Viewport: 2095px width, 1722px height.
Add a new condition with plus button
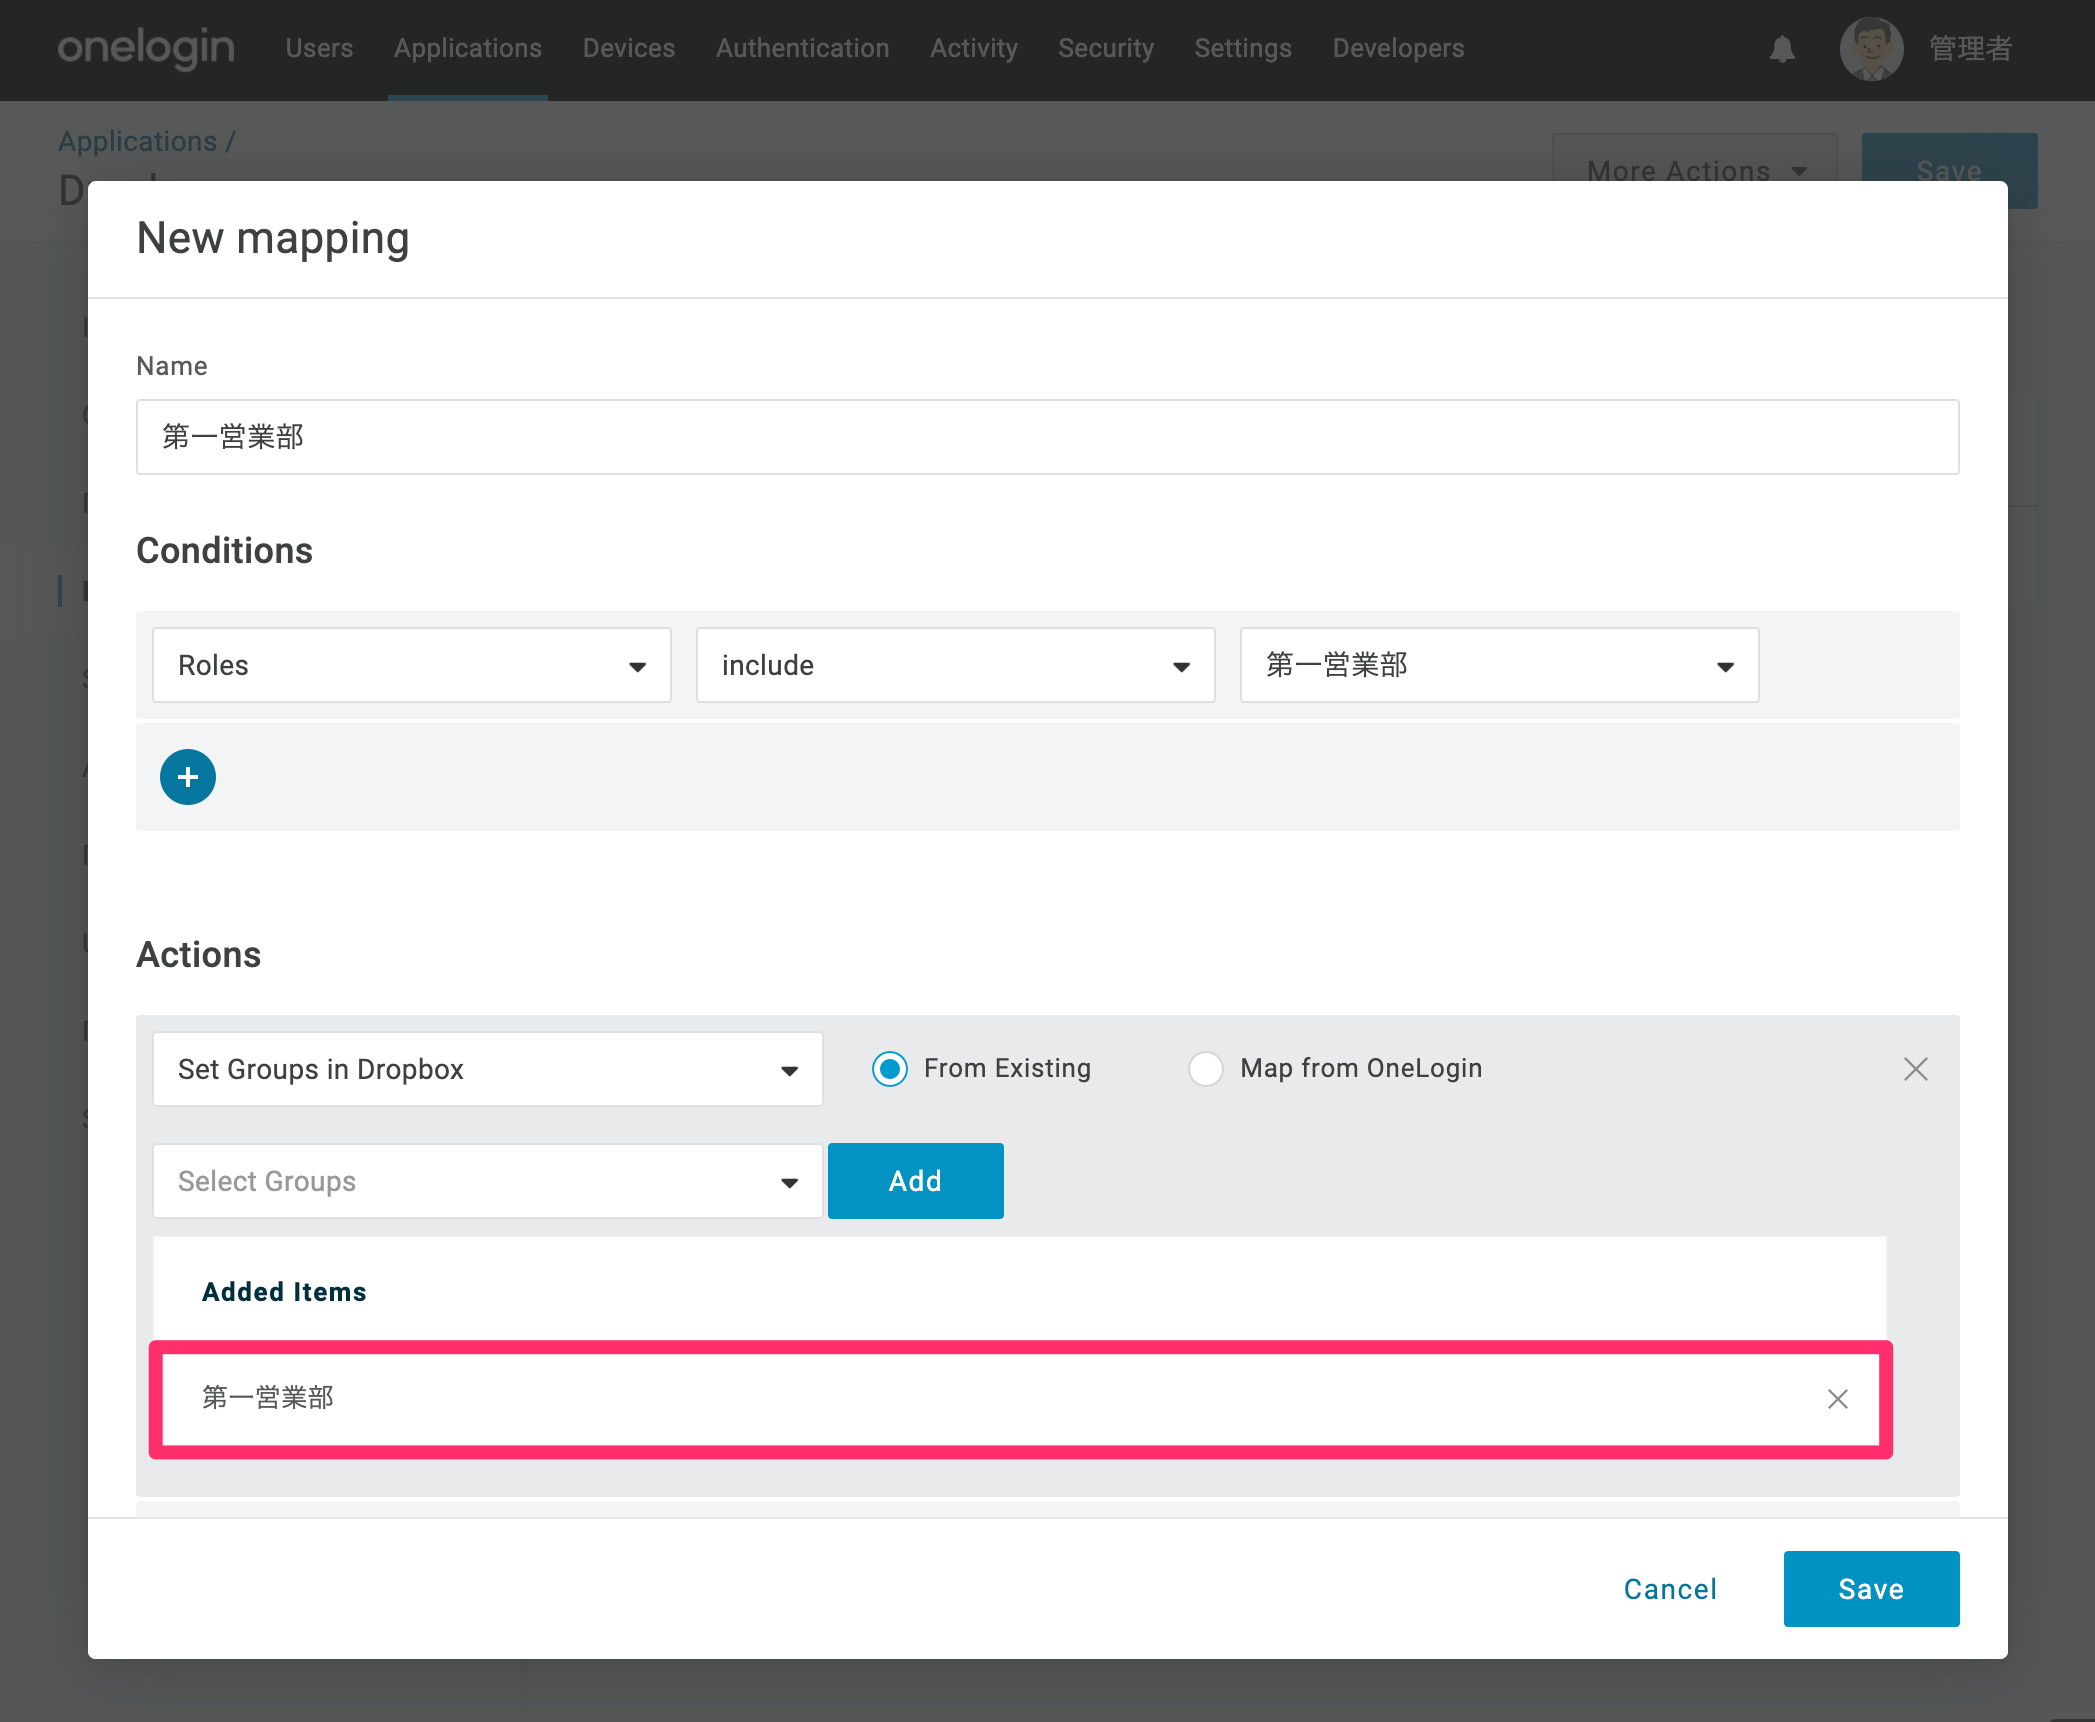click(x=188, y=777)
